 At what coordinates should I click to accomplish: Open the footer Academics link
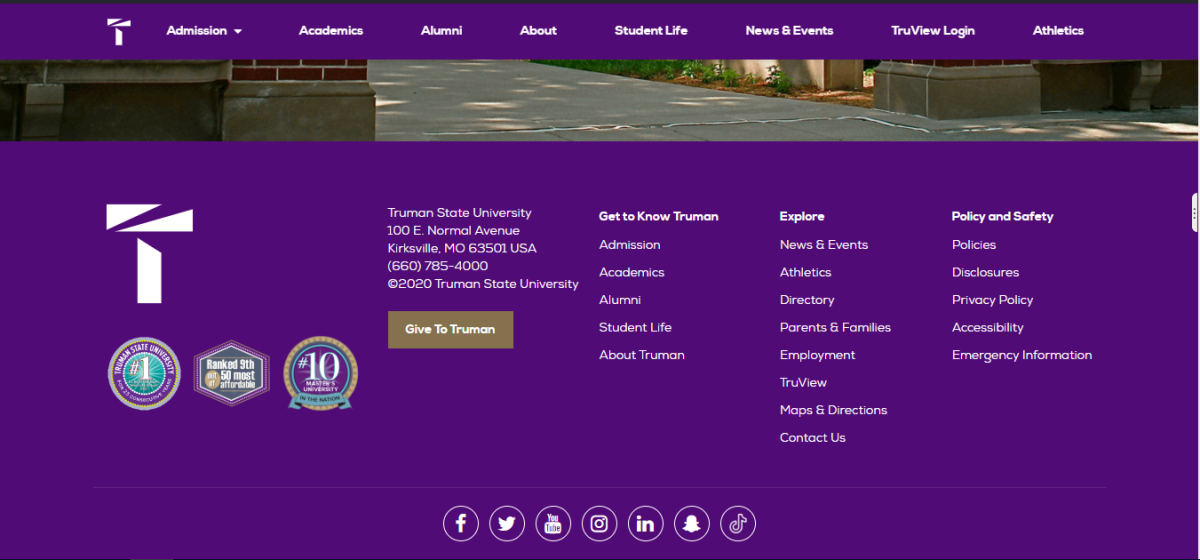(632, 272)
